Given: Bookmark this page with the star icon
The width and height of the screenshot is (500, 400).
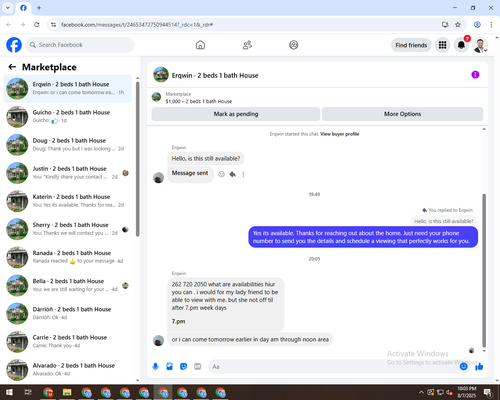Looking at the screenshot, I should point(458,25).
